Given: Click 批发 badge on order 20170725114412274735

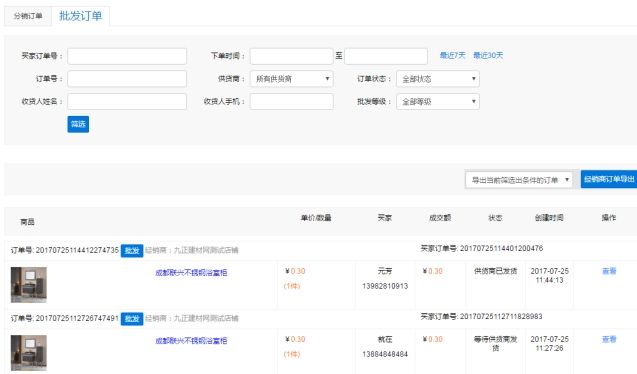Looking at the screenshot, I should [x=132, y=251].
